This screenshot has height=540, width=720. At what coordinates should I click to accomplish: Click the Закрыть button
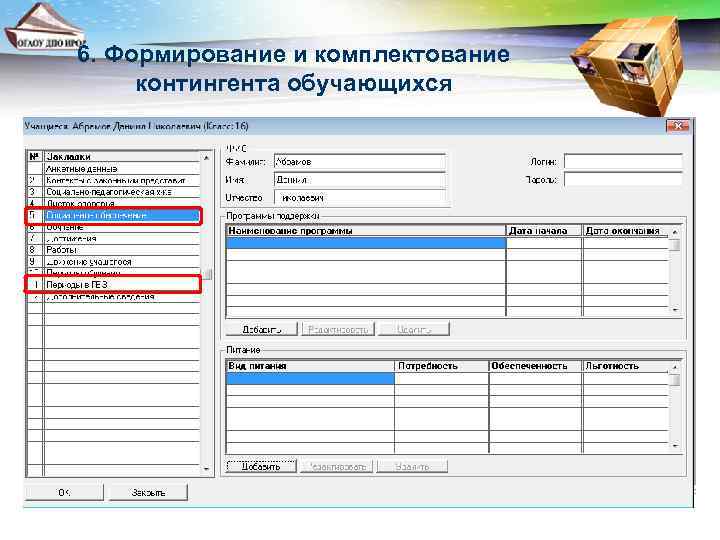[148, 492]
